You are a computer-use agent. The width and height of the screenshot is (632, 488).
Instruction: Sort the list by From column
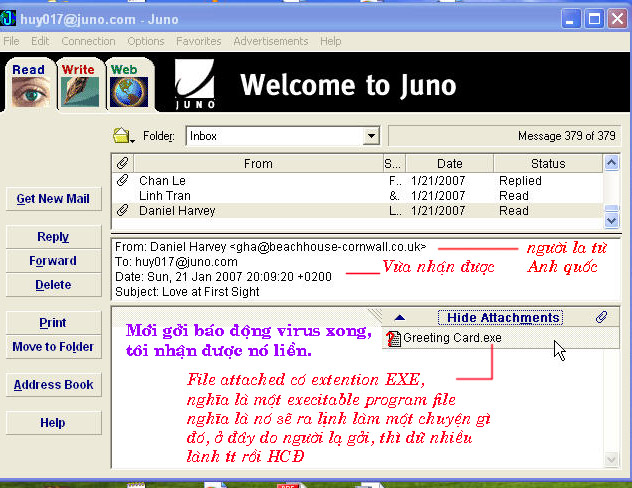click(258, 164)
